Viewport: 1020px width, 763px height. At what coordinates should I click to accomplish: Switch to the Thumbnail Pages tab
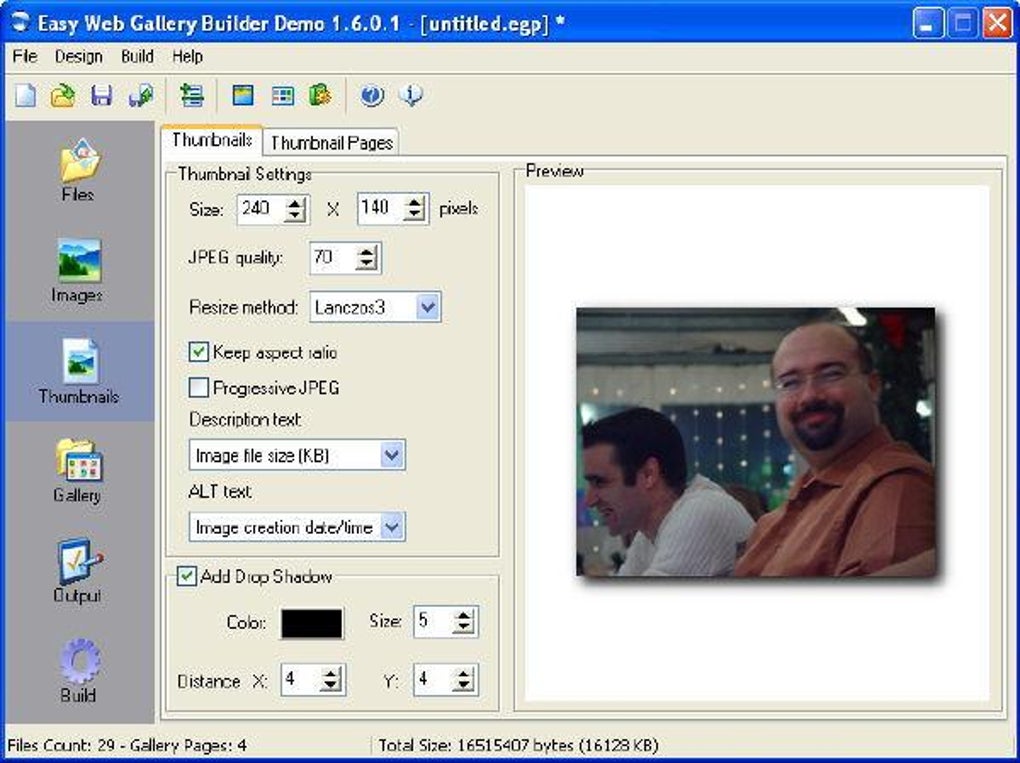click(x=331, y=142)
